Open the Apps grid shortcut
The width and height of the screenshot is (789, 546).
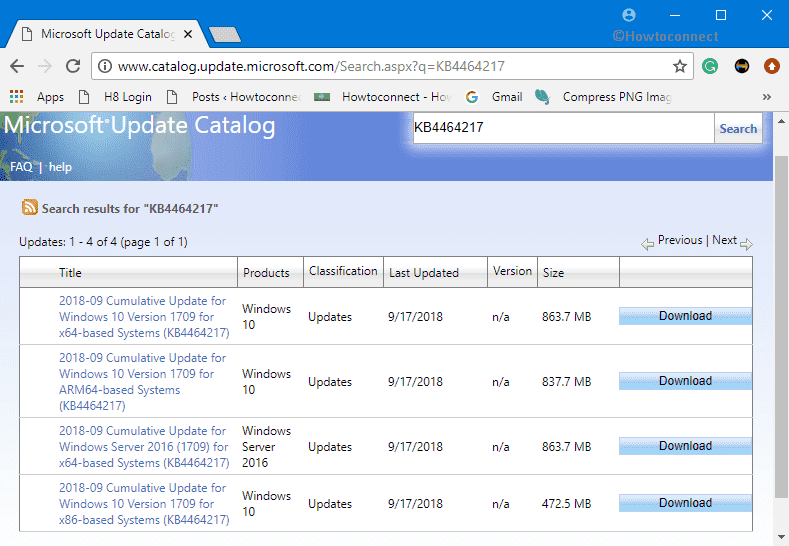pos(36,97)
